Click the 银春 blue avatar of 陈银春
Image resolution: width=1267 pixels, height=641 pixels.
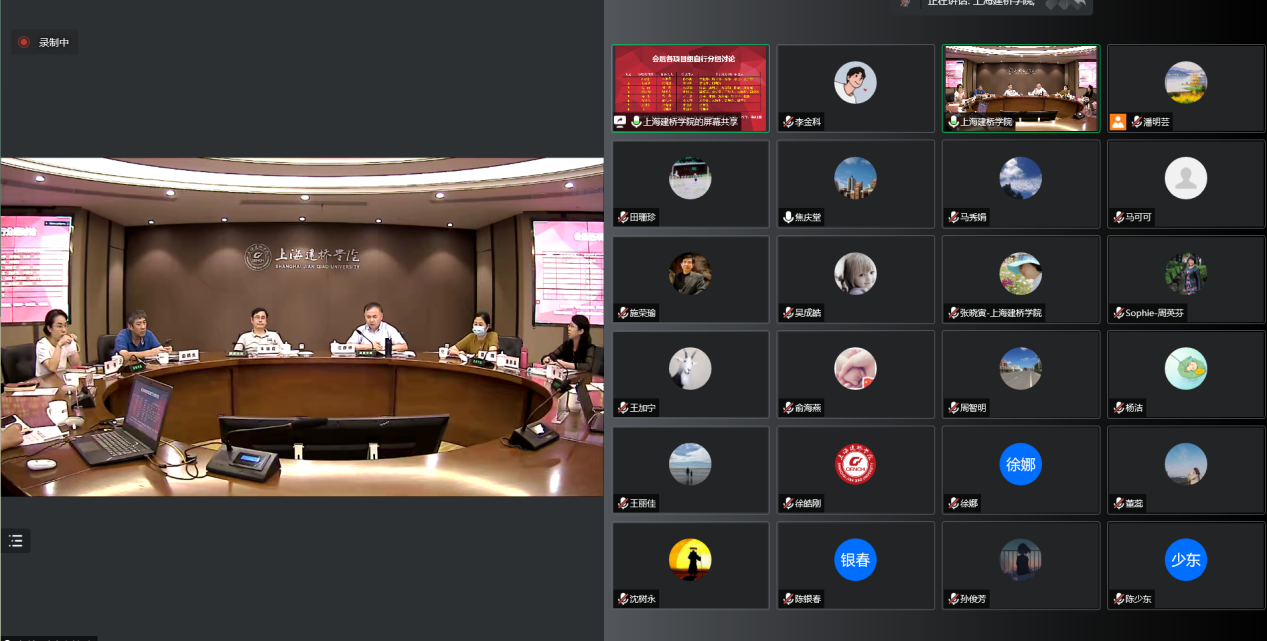coord(855,560)
